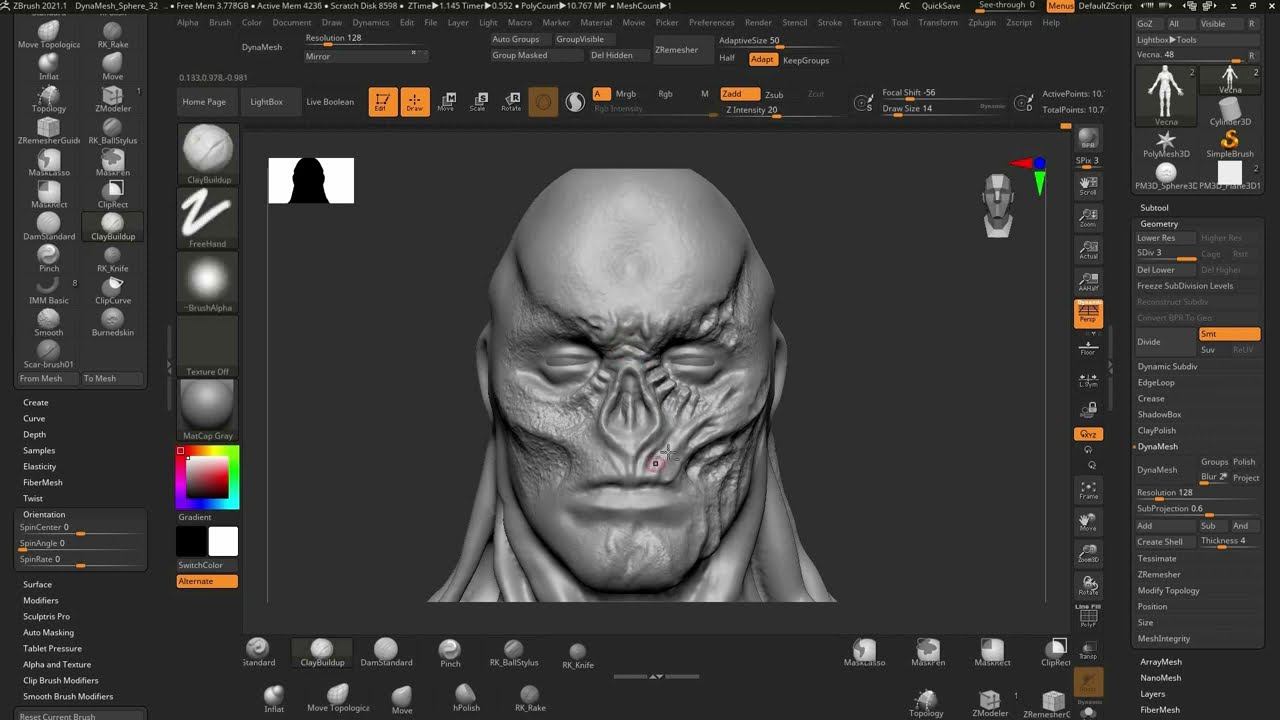Select the ClipCurve brush
Screen dimensions: 1280x720
pyautogui.click(x=113, y=290)
